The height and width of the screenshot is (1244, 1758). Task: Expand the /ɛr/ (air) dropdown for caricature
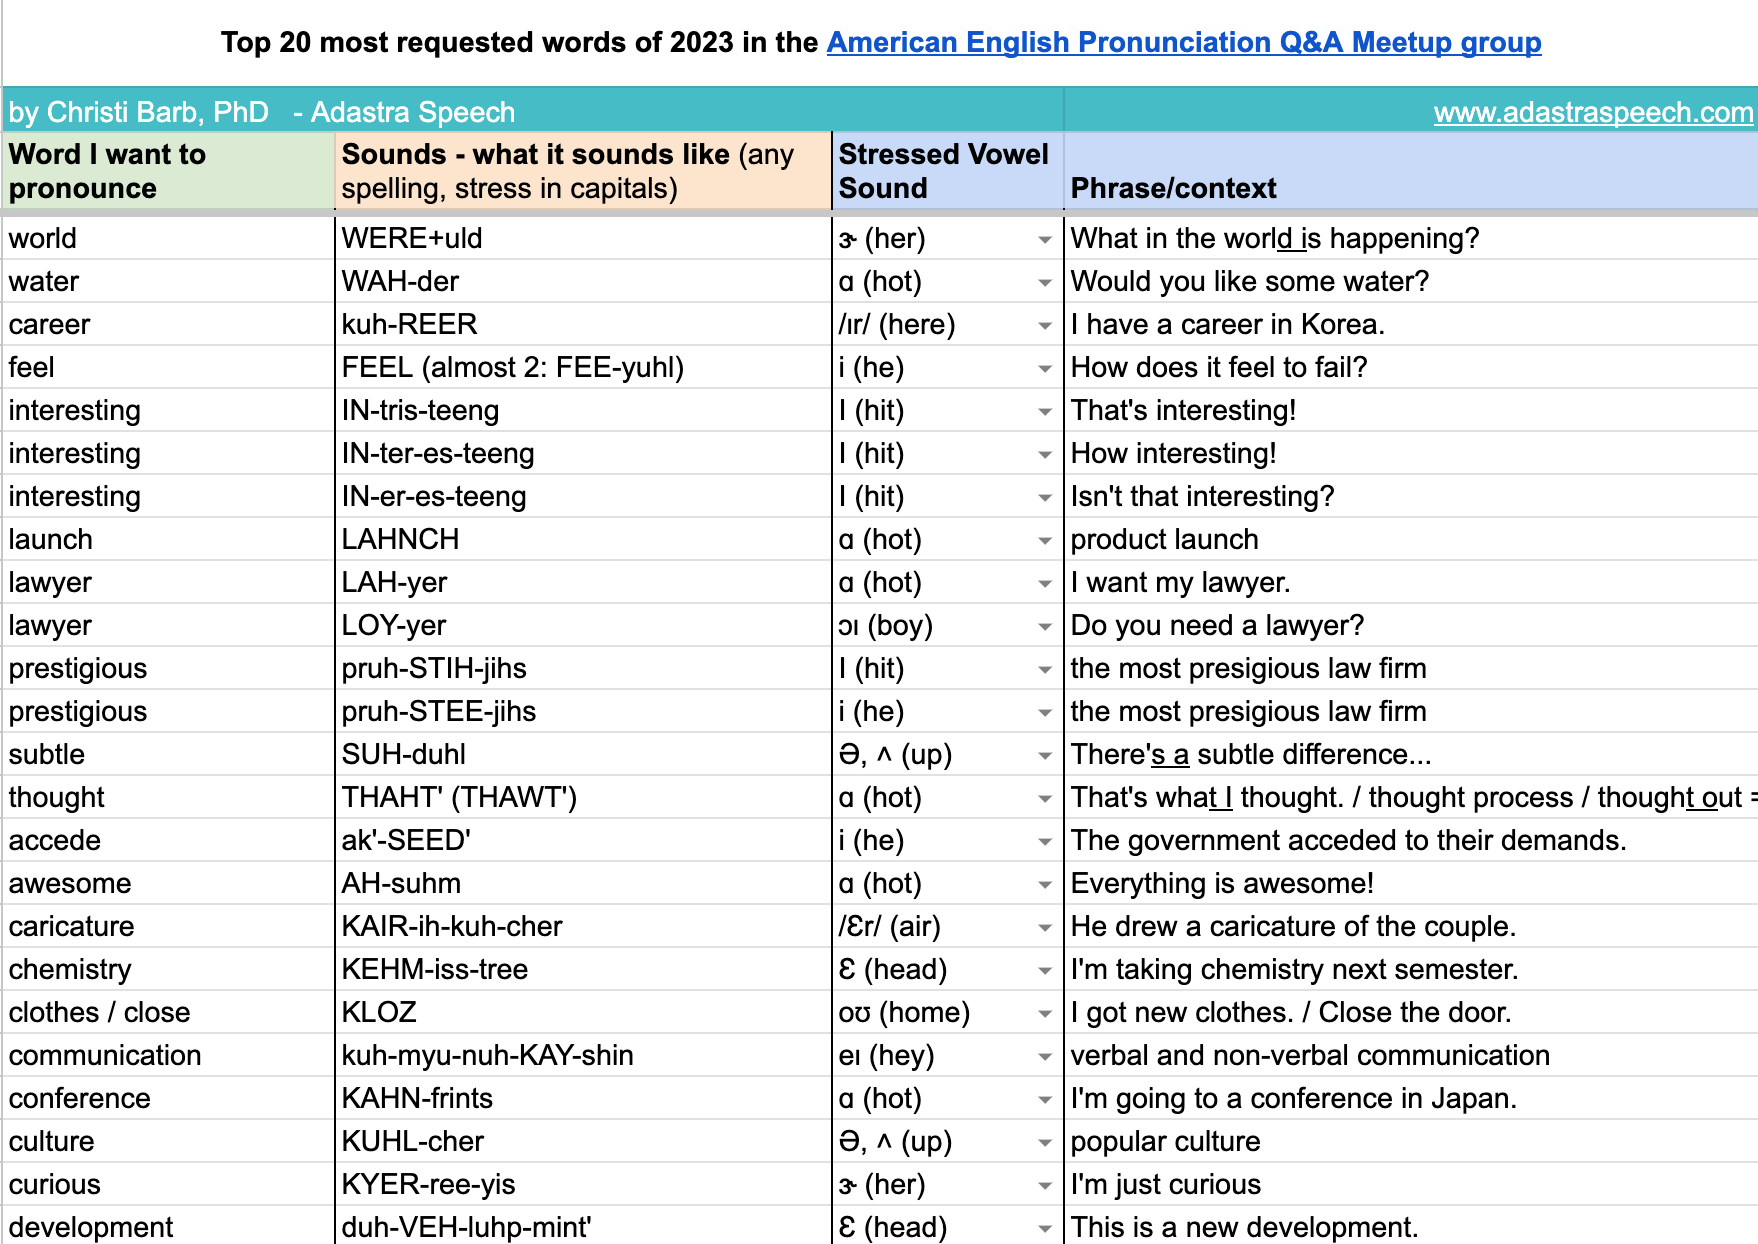[1044, 928]
